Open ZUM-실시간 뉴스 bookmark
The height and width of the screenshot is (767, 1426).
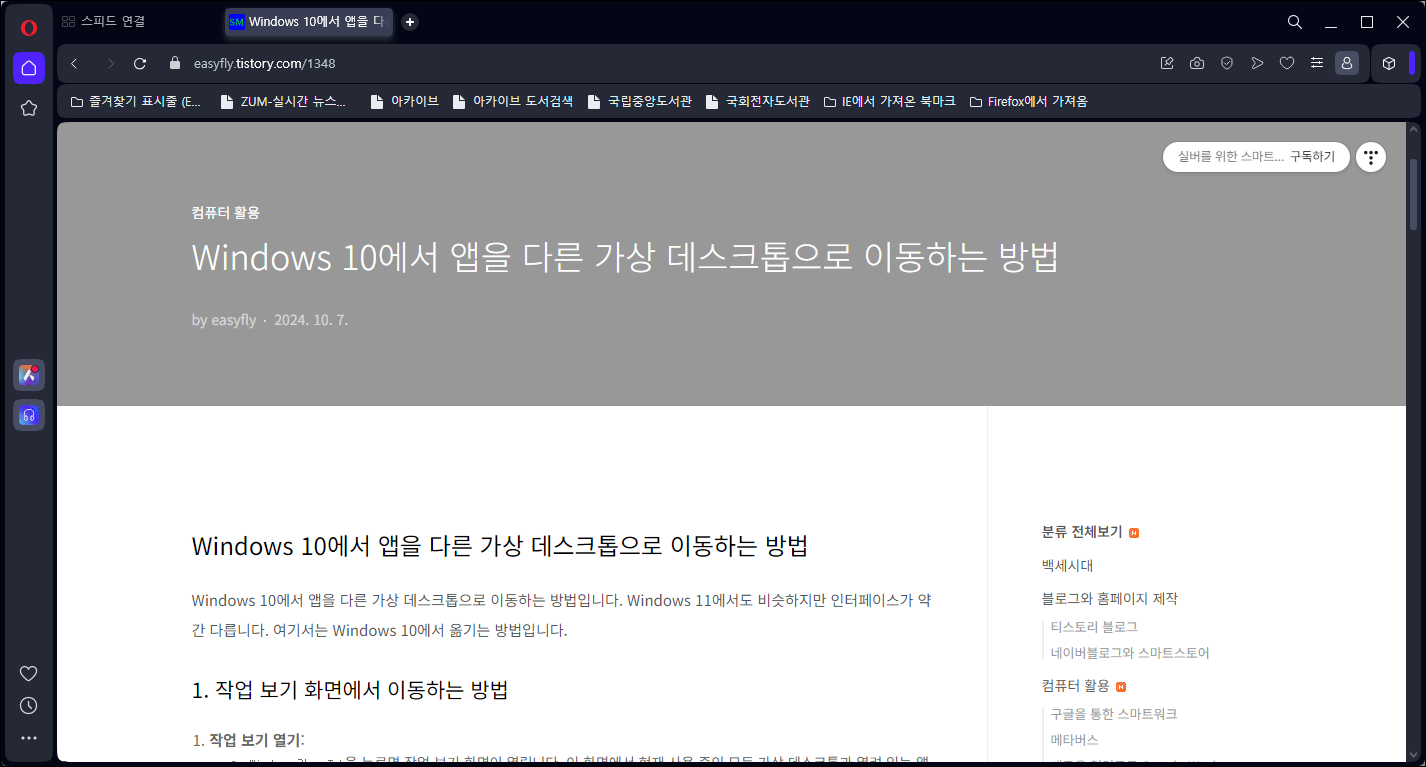pos(284,101)
